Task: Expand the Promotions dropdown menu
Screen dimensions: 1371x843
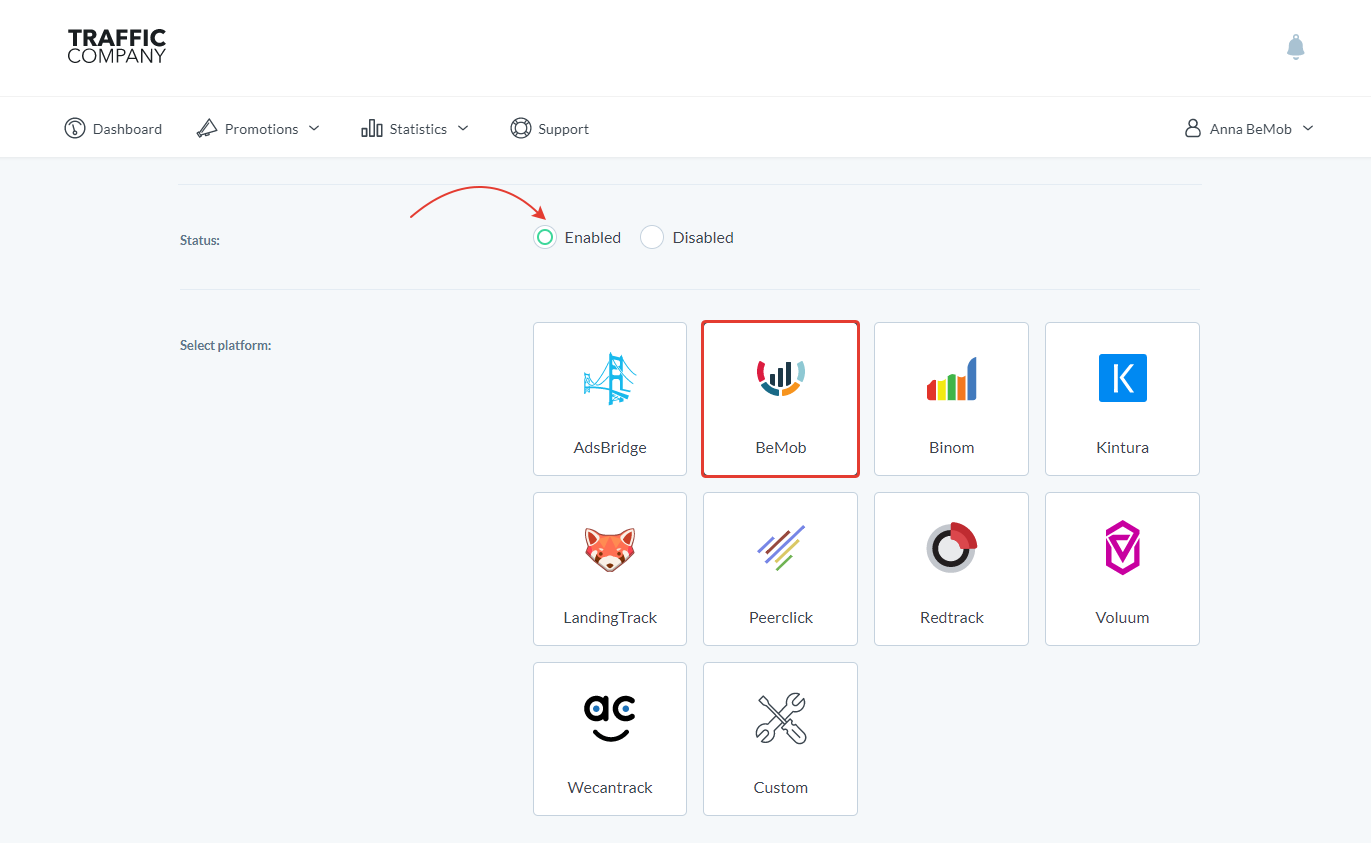Action: tap(259, 129)
